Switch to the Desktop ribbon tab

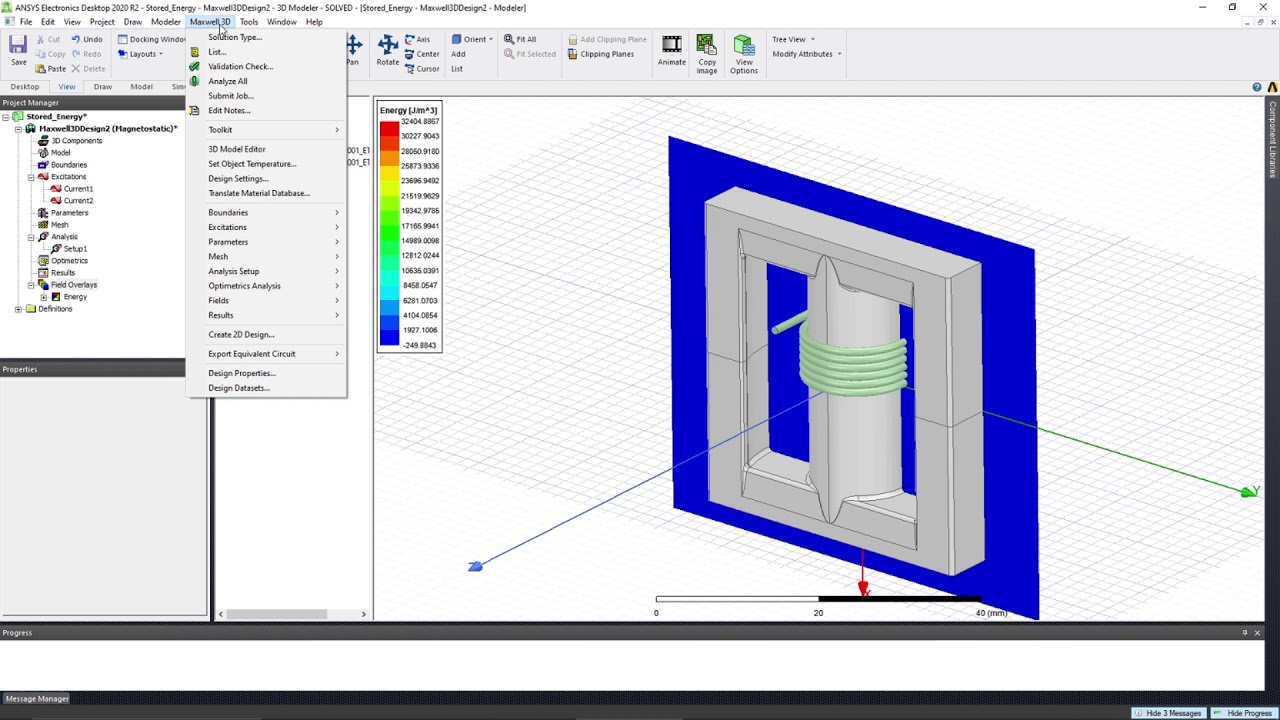(25, 87)
